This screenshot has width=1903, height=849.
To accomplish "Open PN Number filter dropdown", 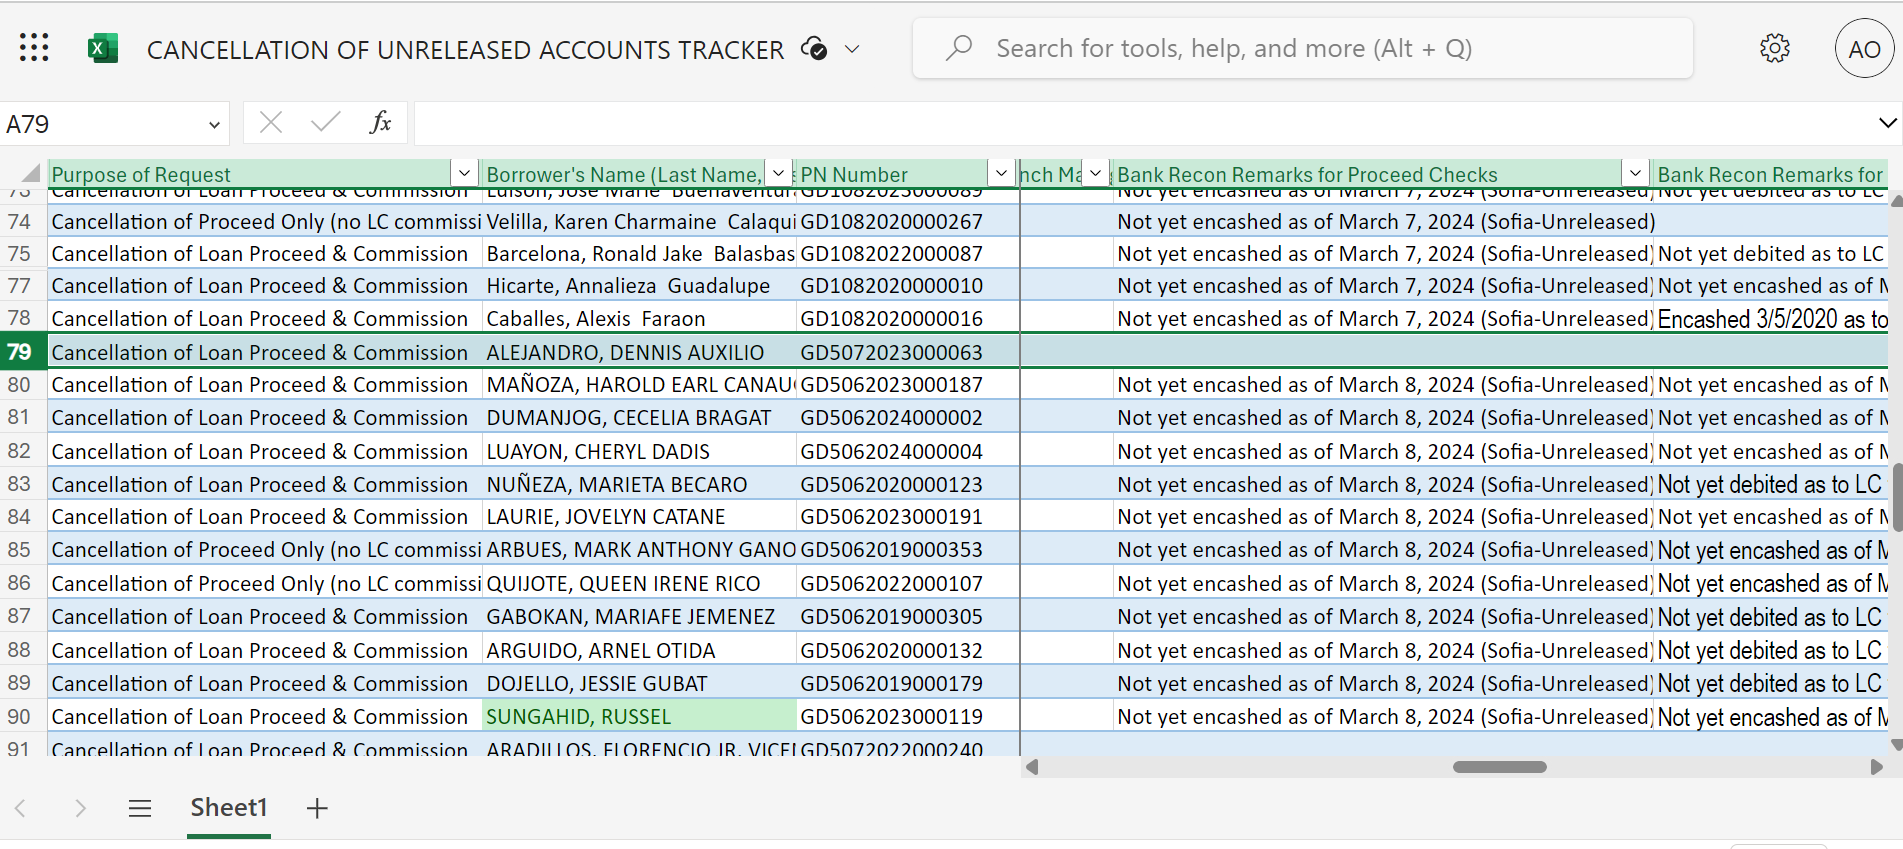I will 1001,174.
